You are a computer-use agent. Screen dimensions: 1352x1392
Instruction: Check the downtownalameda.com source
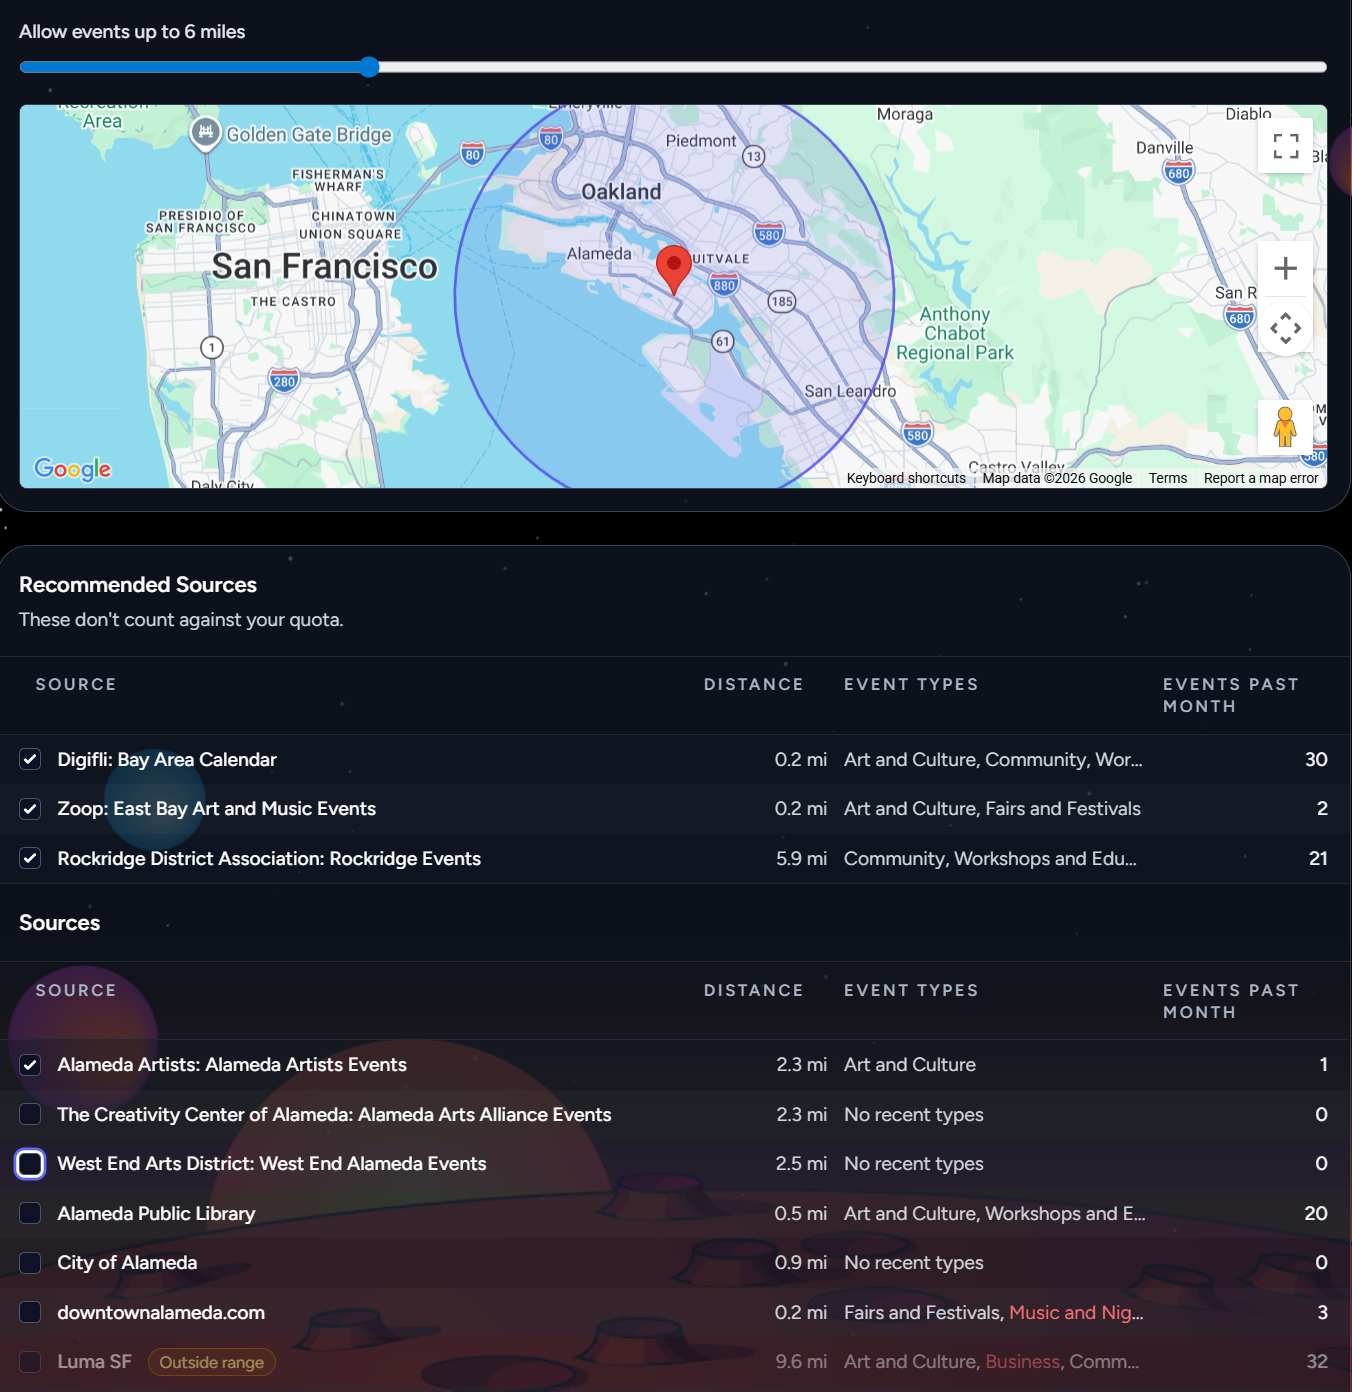(x=30, y=1312)
